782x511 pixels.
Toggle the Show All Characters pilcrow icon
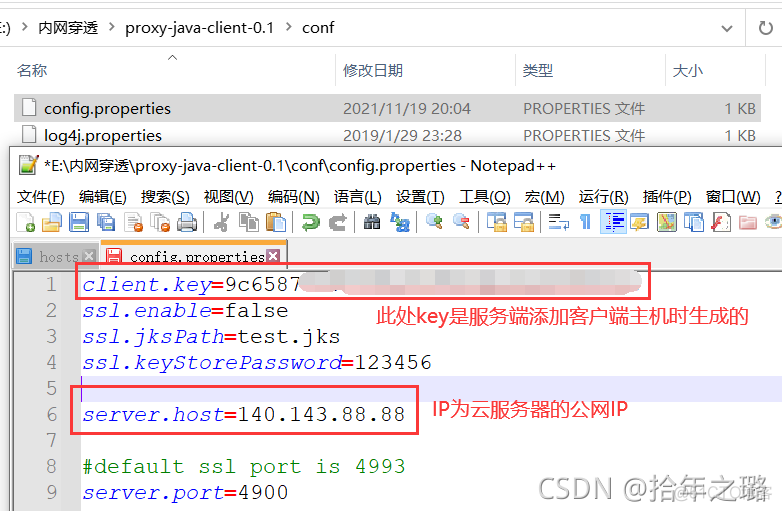[x=586, y=222]
